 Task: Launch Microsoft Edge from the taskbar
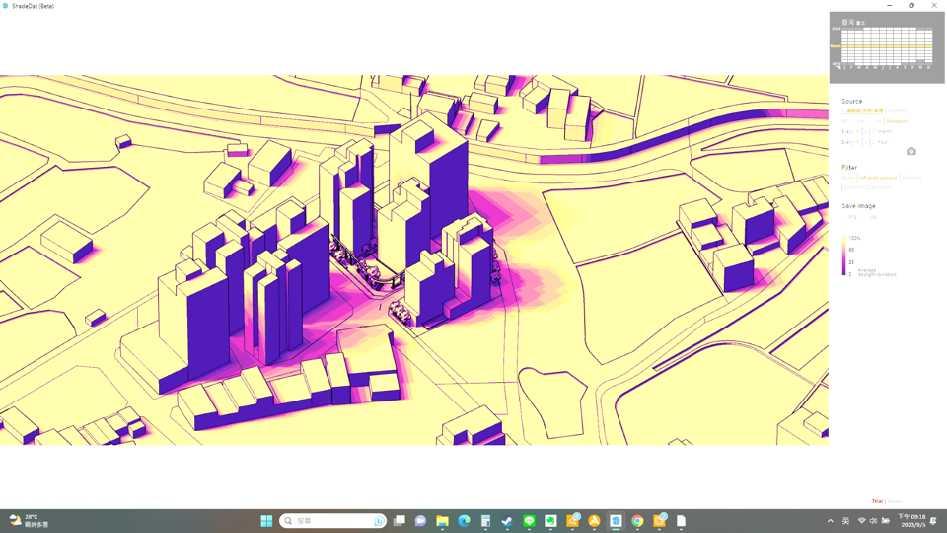click(464, 521)
